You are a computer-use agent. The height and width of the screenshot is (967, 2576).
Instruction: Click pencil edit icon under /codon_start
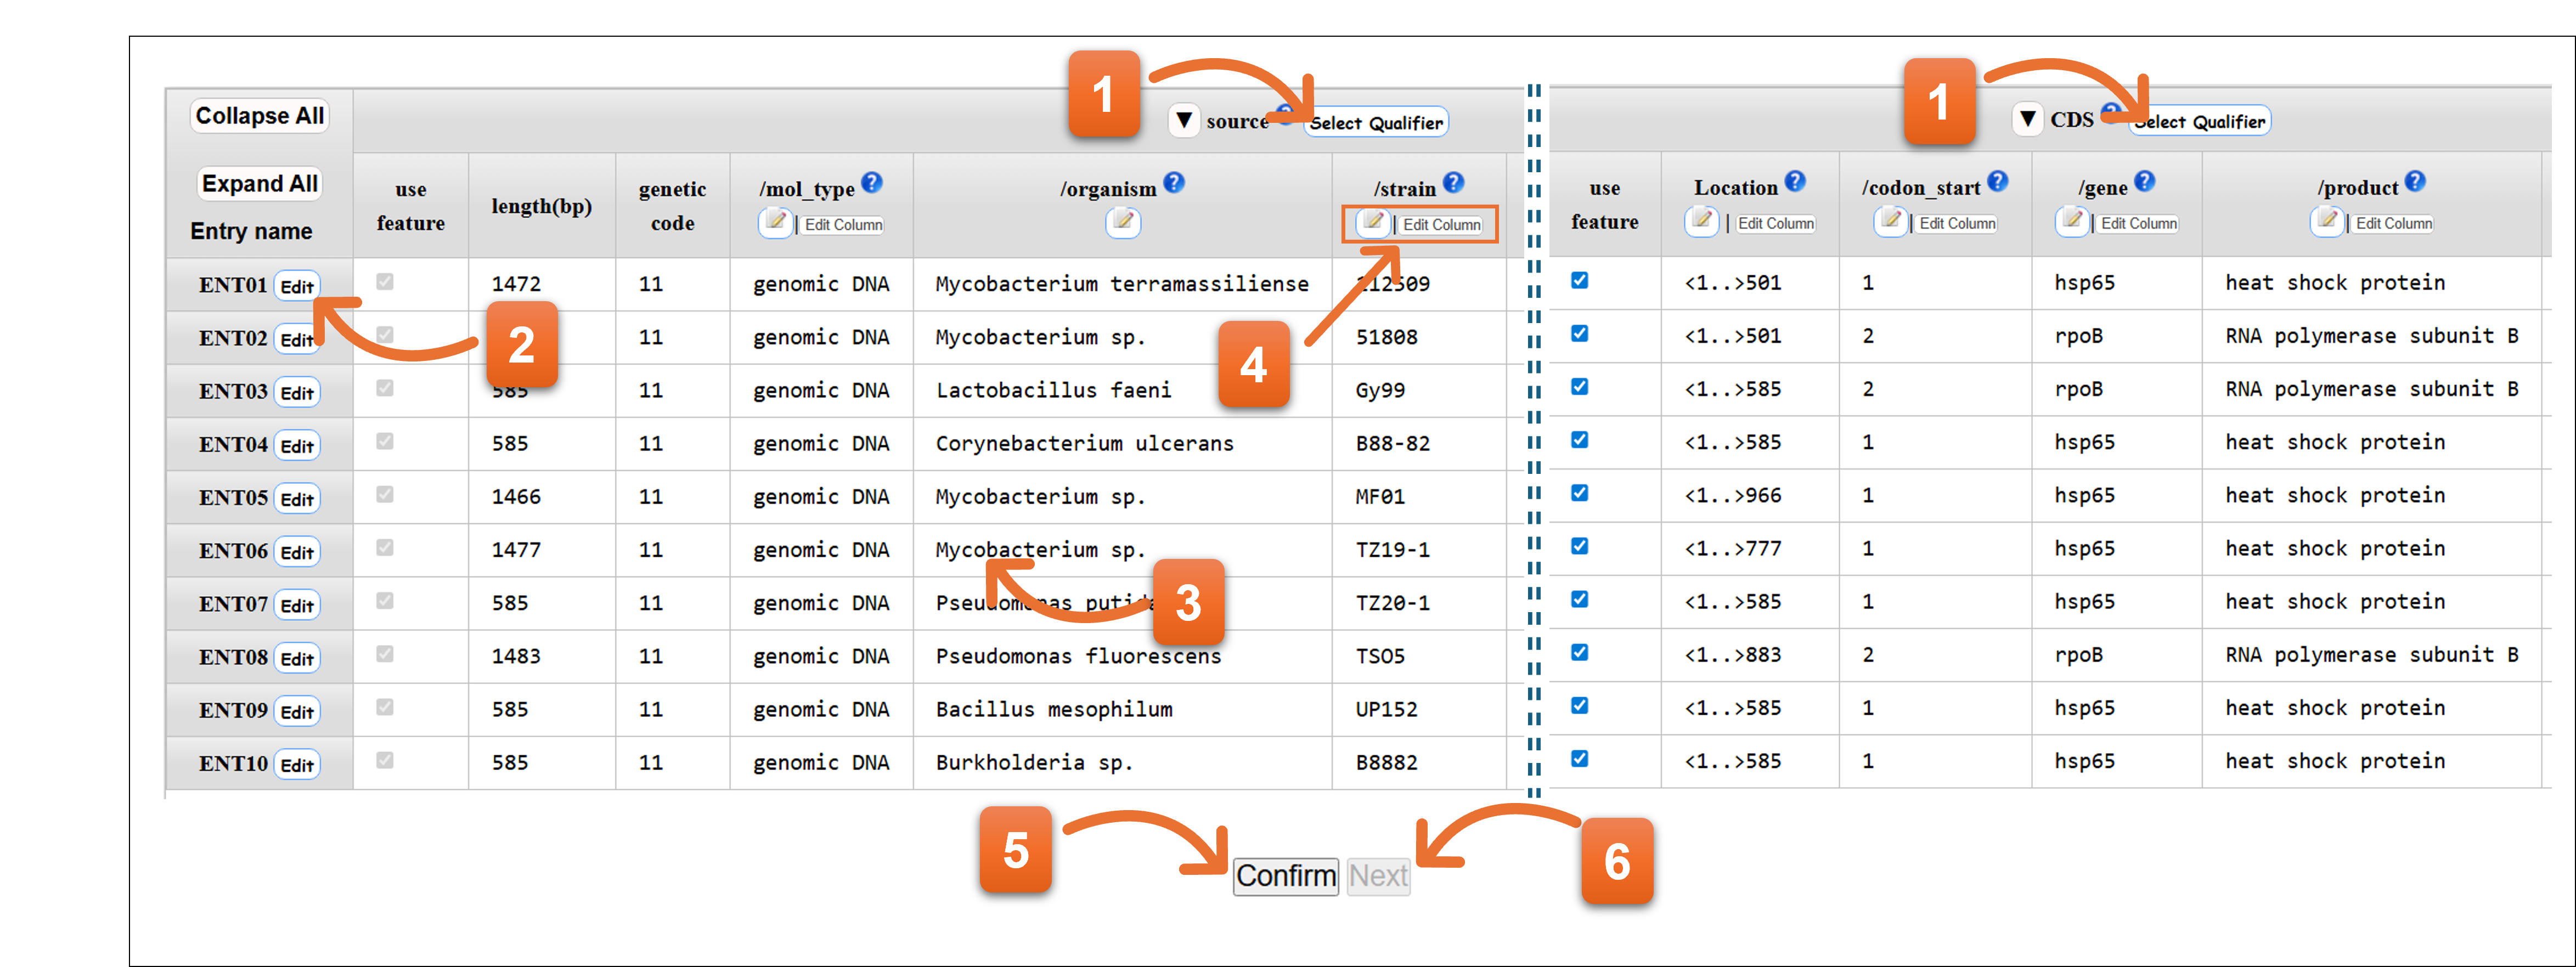pos(1890,221)
